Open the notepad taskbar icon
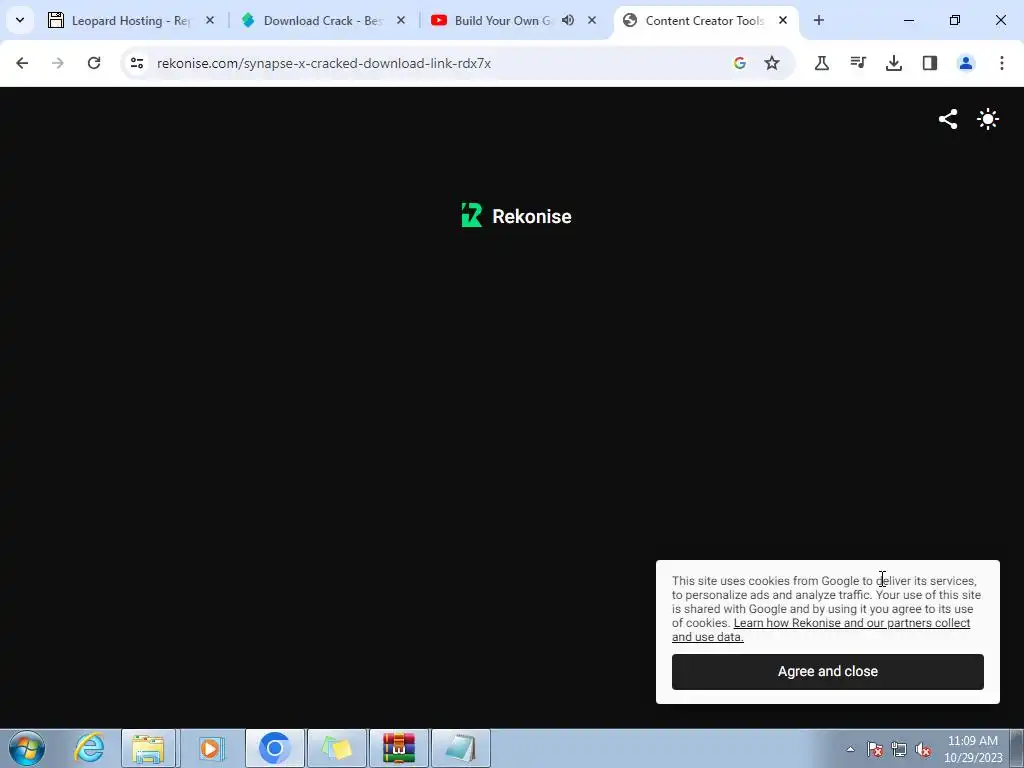 pos(461,748)
